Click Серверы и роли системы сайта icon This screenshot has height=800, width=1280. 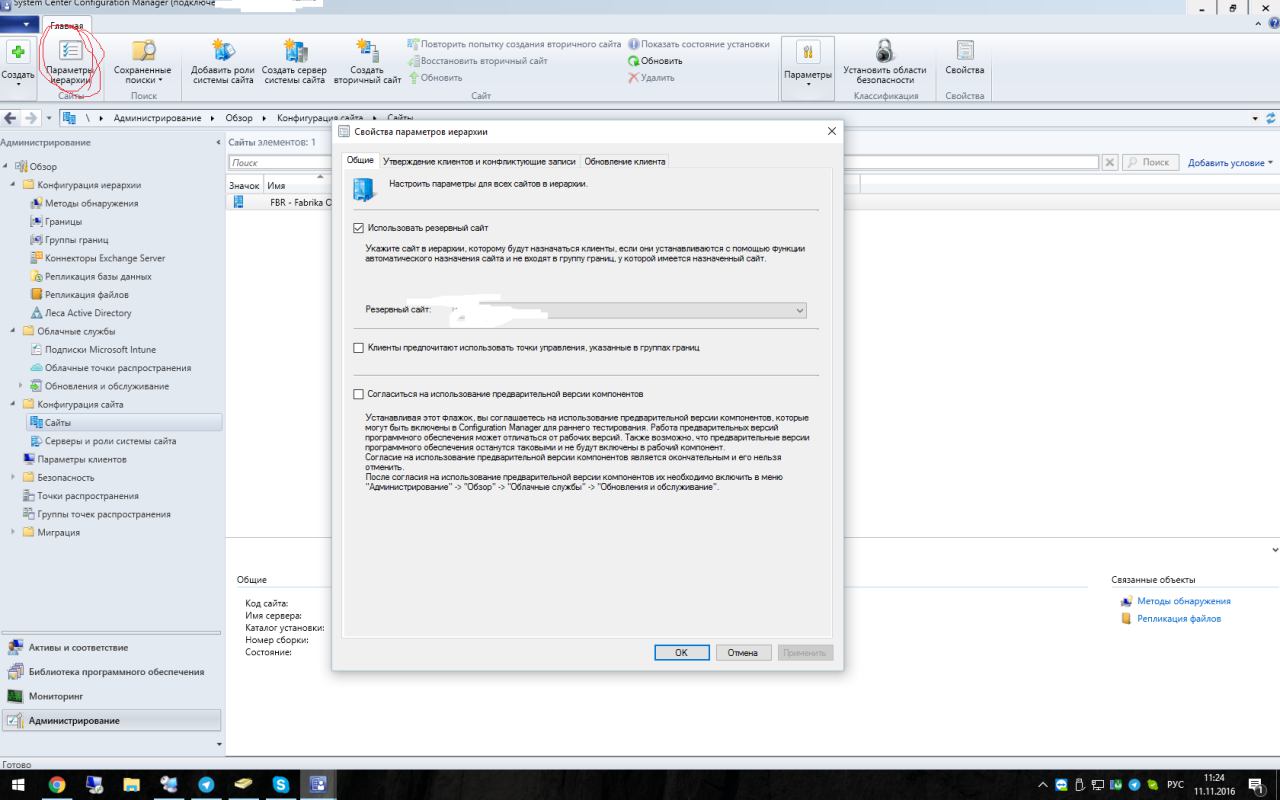37,441
